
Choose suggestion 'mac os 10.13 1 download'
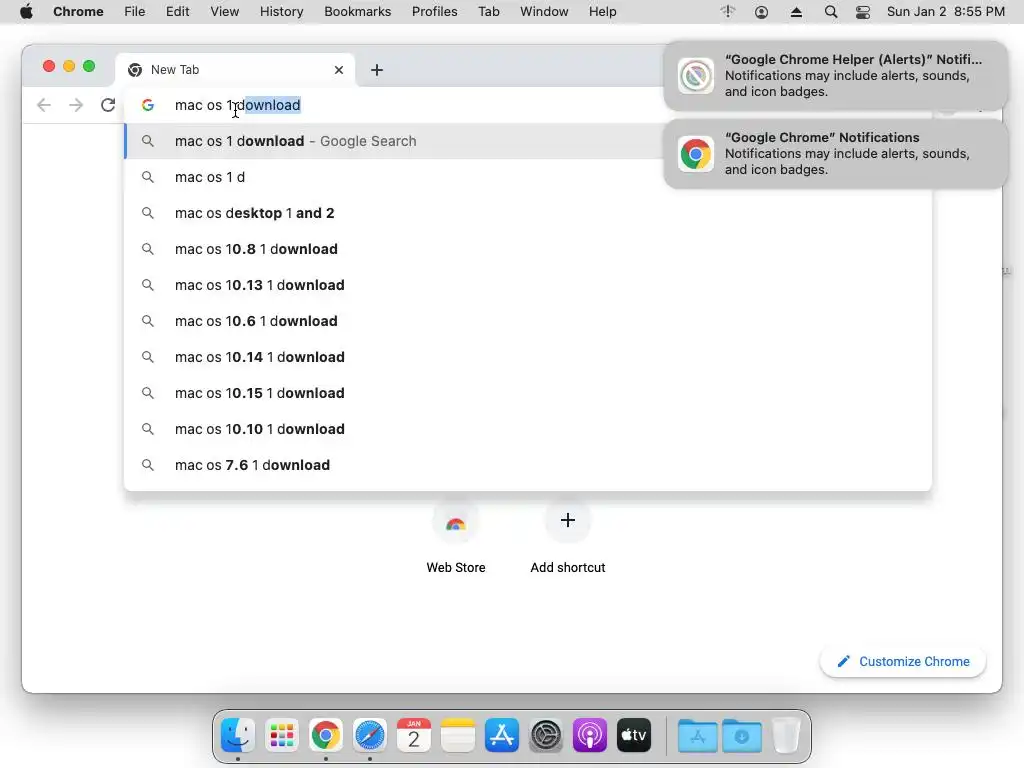pos(528,285)
